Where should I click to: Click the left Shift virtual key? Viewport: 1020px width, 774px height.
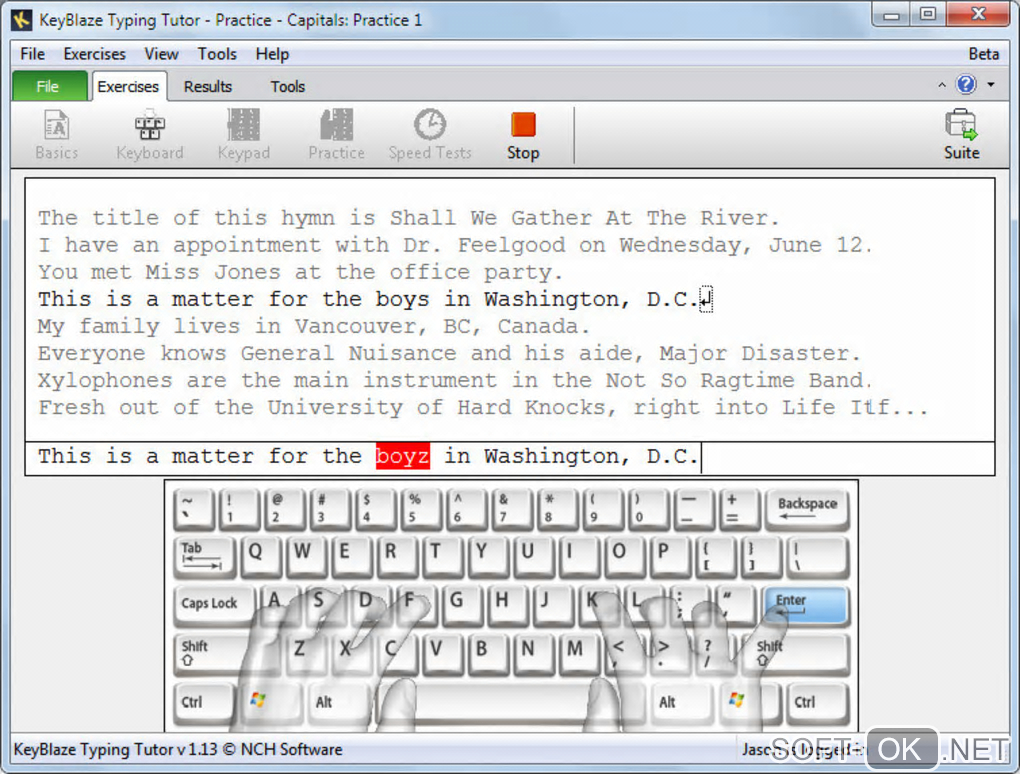click(x=226, y=653)
